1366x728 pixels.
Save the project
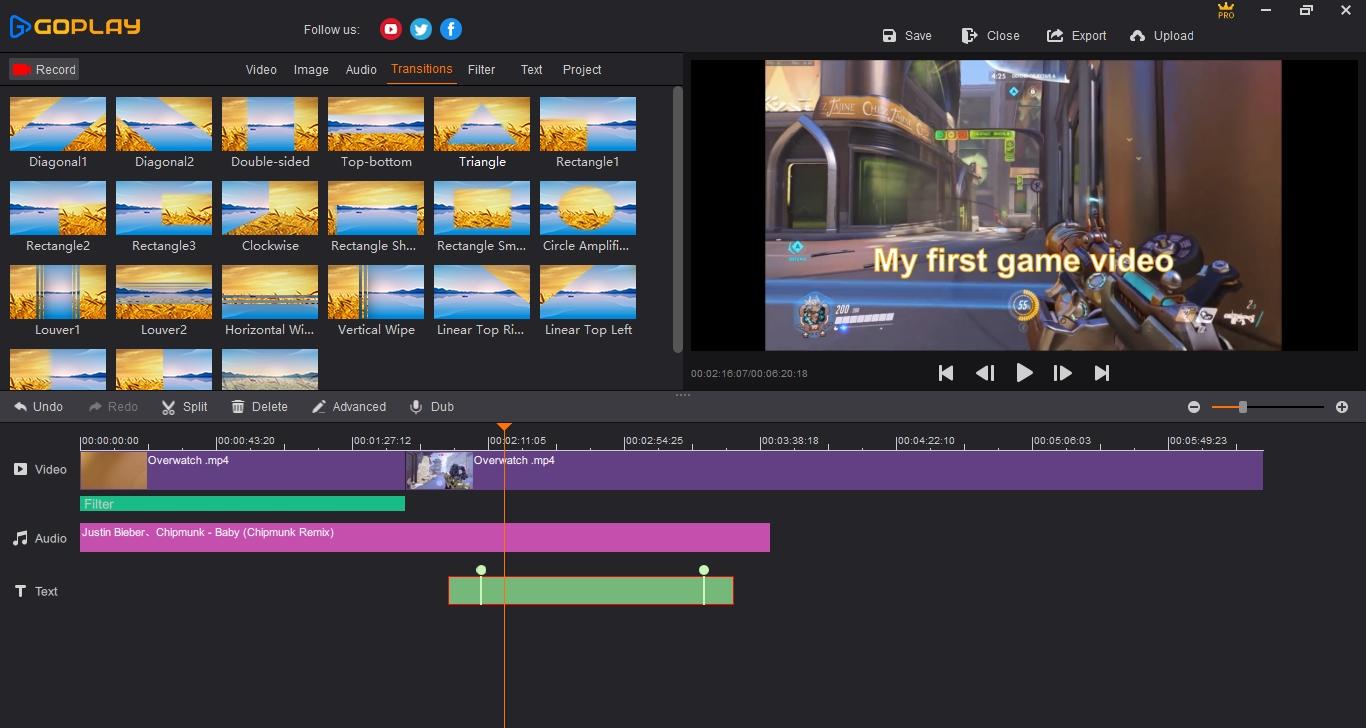907,35
